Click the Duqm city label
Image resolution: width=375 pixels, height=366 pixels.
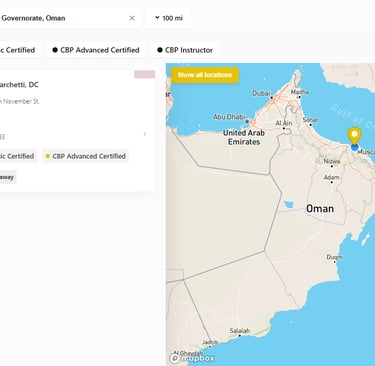(334, 257)
